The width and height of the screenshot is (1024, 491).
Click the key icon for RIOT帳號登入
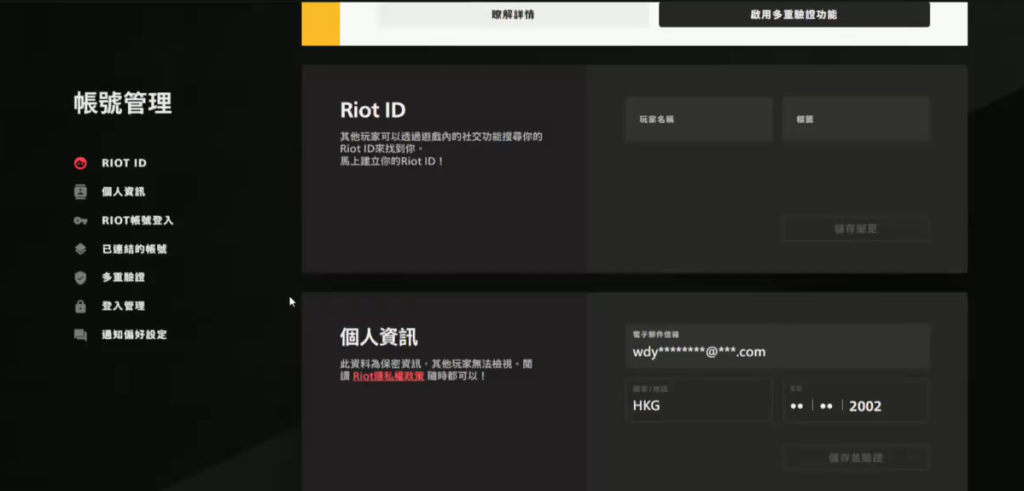coord(80,220)
